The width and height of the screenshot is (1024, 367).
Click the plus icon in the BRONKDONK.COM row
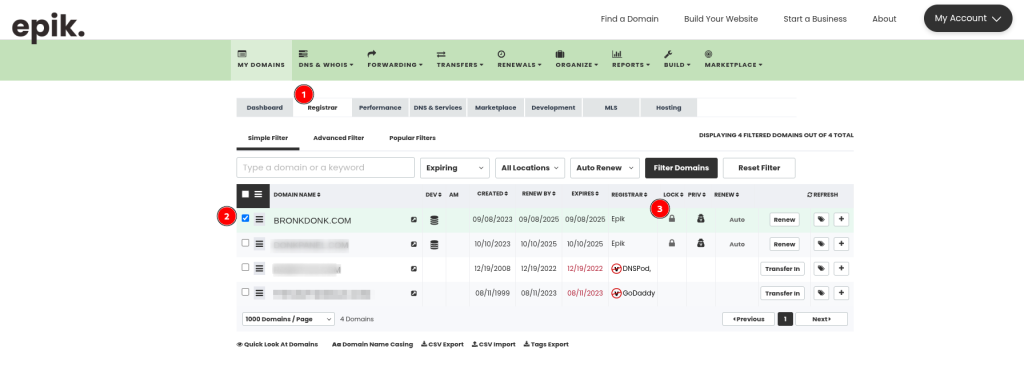[x=842, y=219]
